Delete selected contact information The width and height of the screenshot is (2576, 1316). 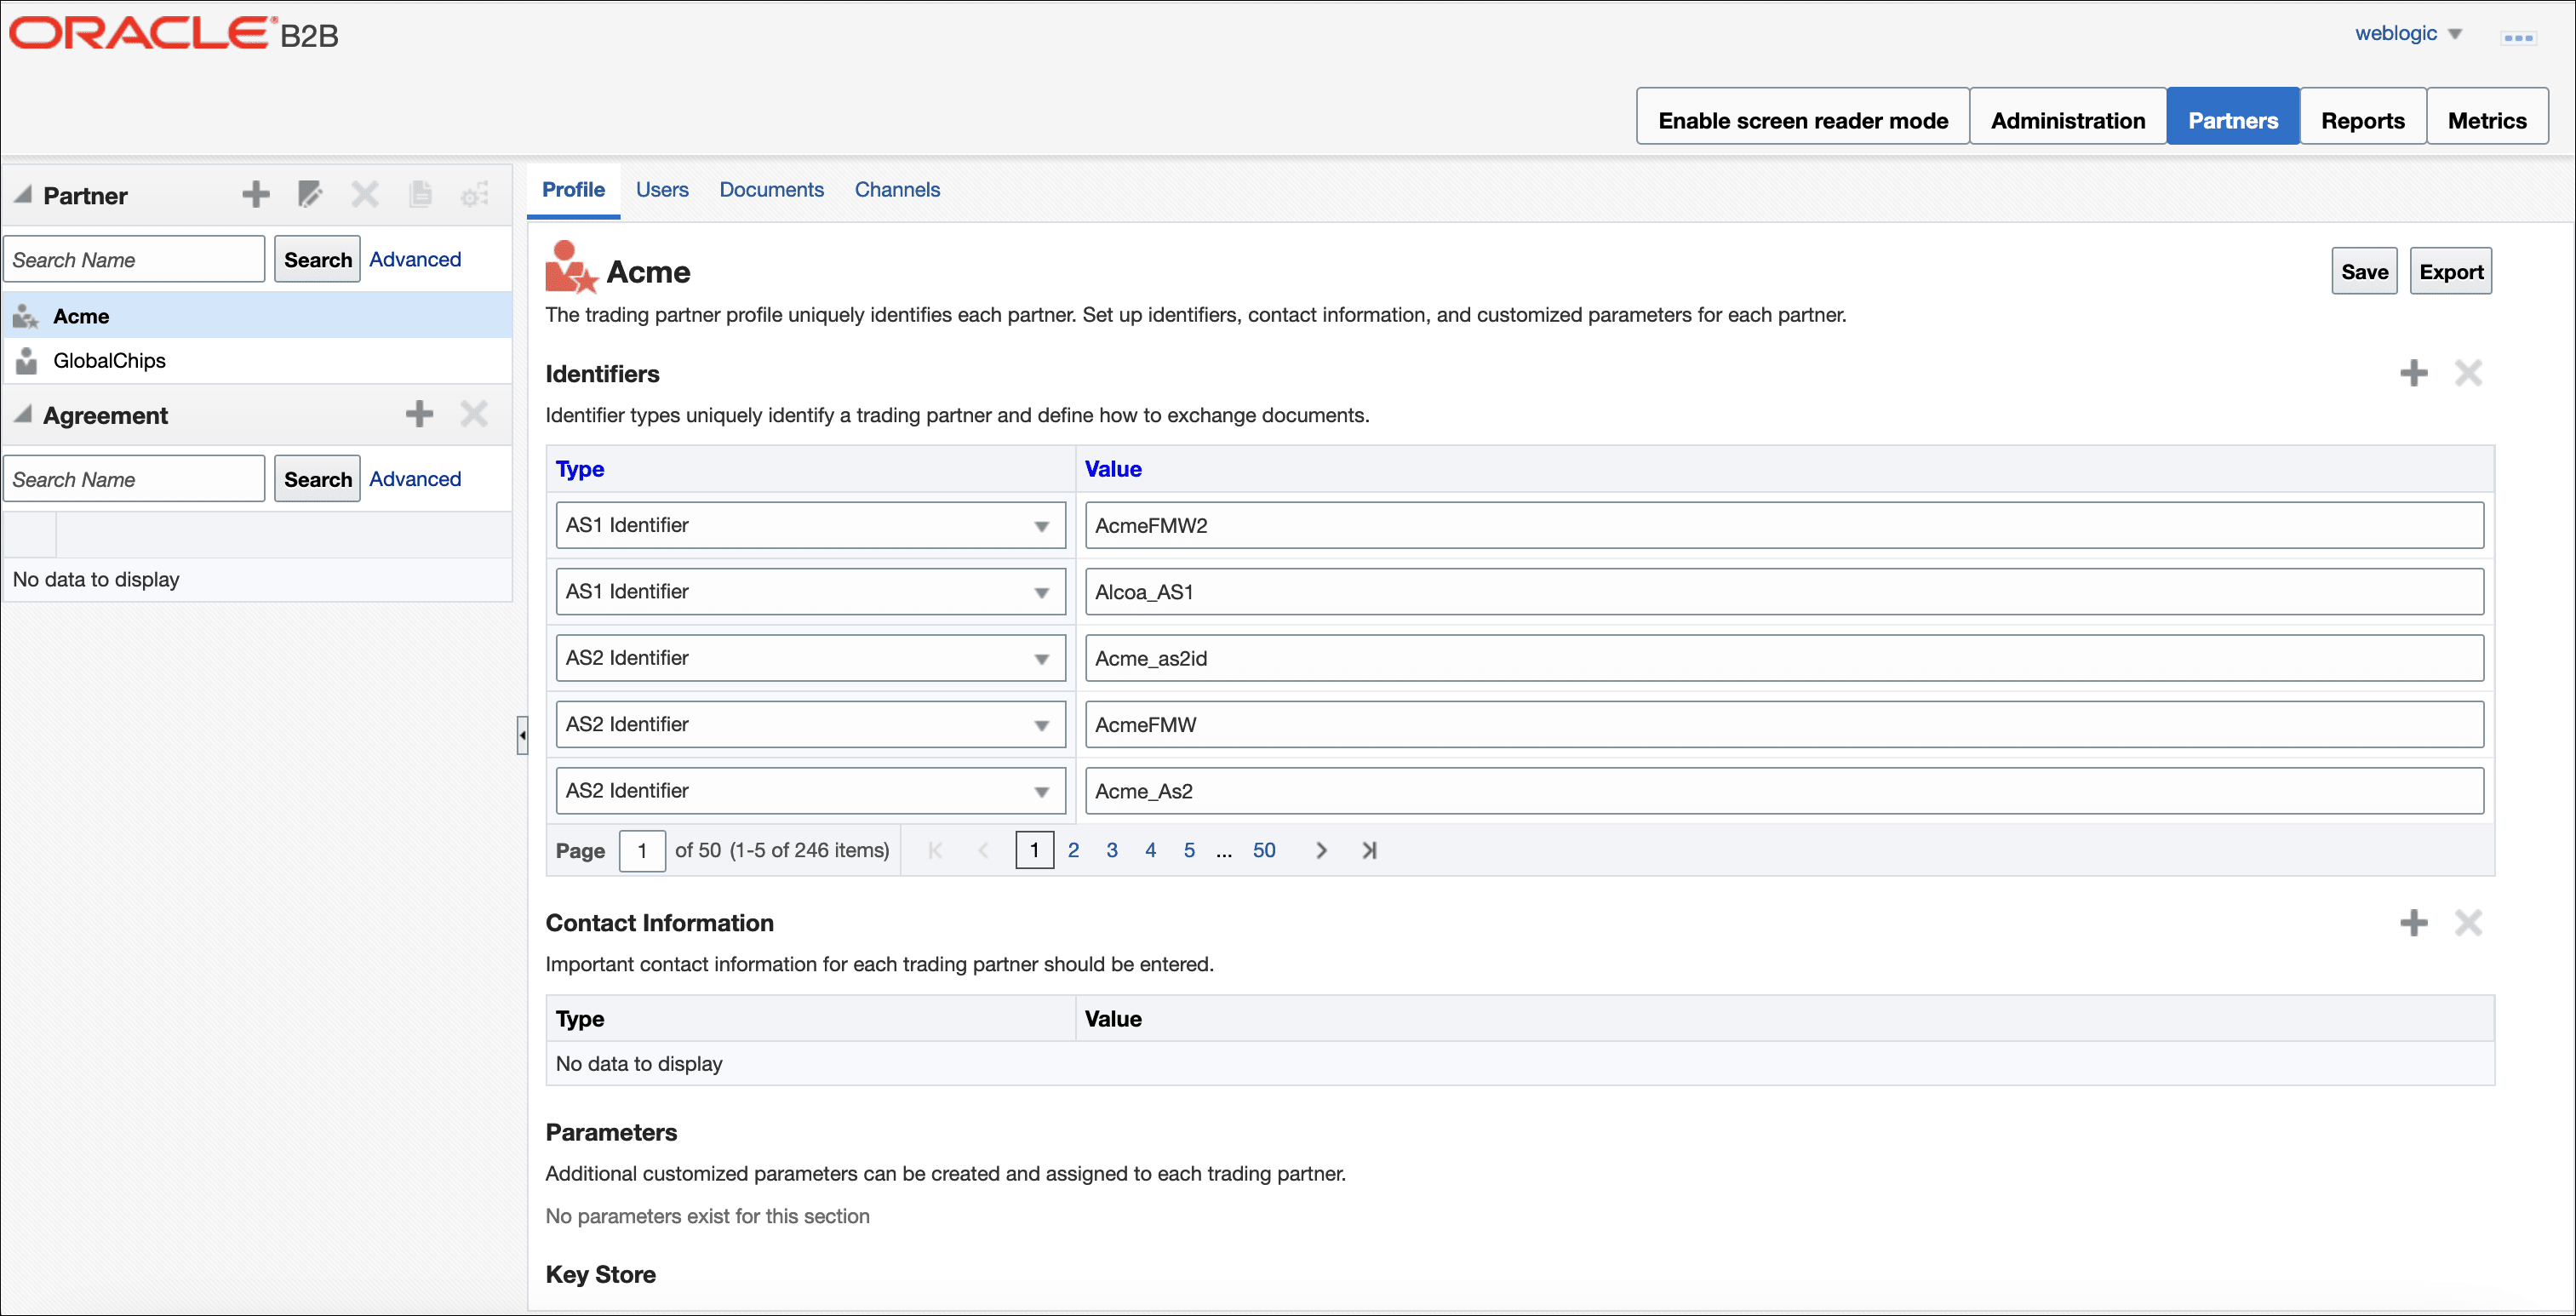pos(2468,922)
